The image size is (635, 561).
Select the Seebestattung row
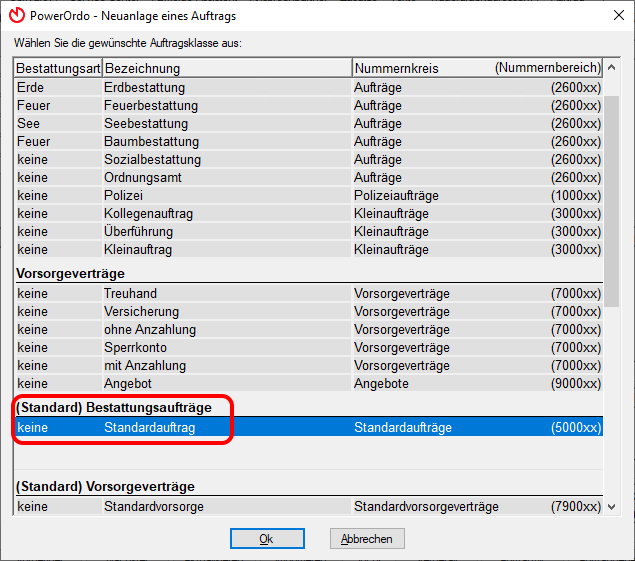click(309, 124)
